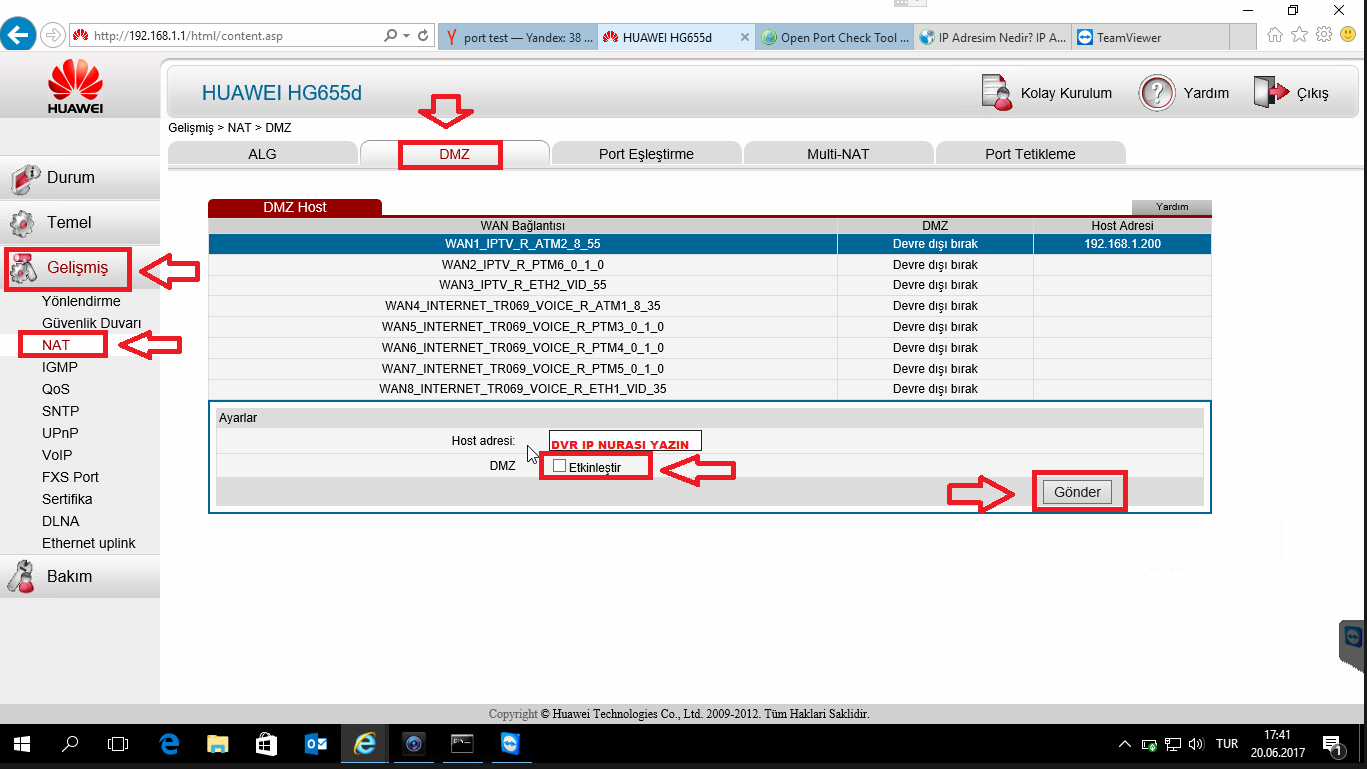Refresh the page with the reload icon
Image resolution: width=1367 pixels, height=769 pixels.
click(424, 35)
